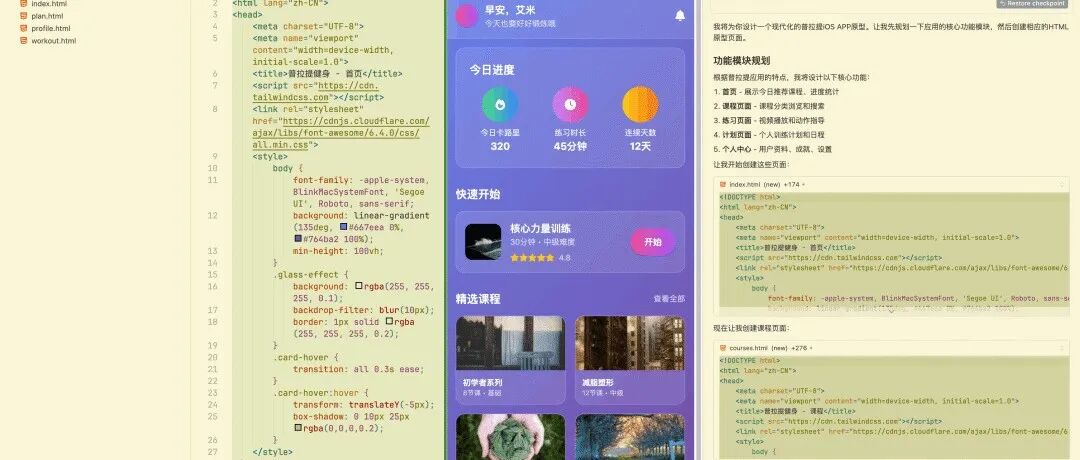The image size is (1080, 460).
Task: Click the star rating under 核心力量训练
Action: [x=532, y=258]
